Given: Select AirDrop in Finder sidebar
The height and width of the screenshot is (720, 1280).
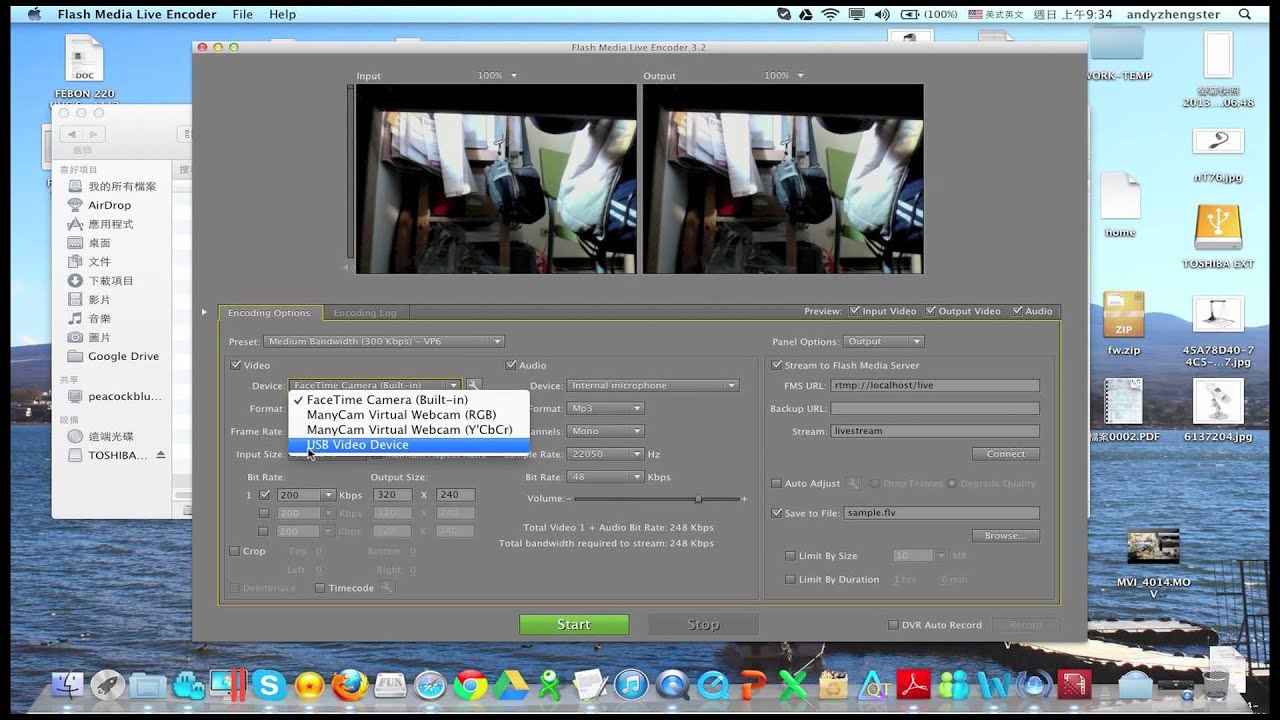Looking at the screenshot, I should [x=109, y=205].
